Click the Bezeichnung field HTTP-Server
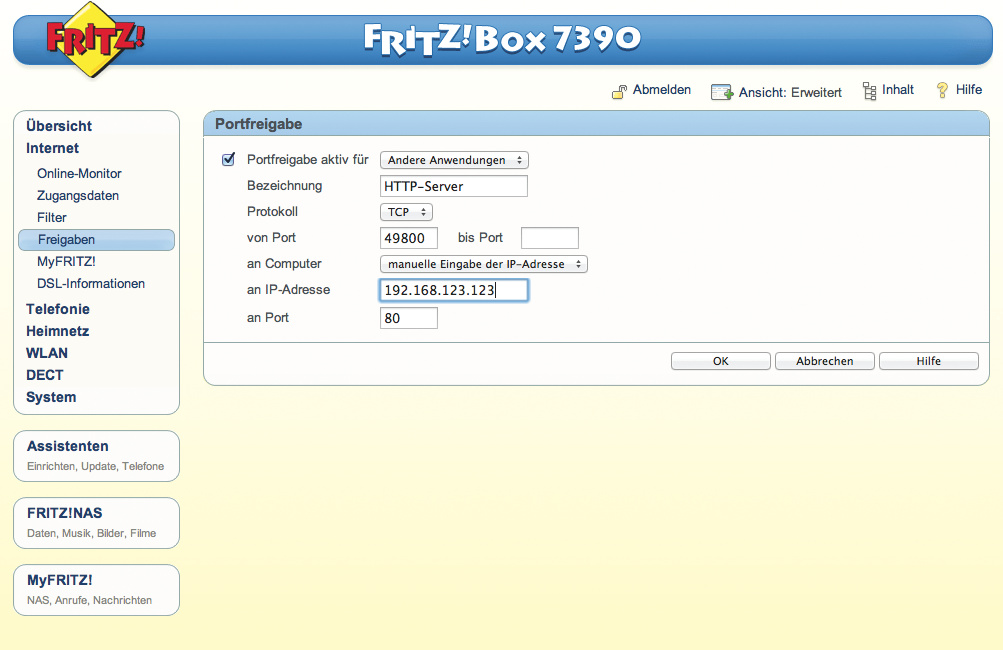The image size is (1003, 650). [x=454, y=186]
